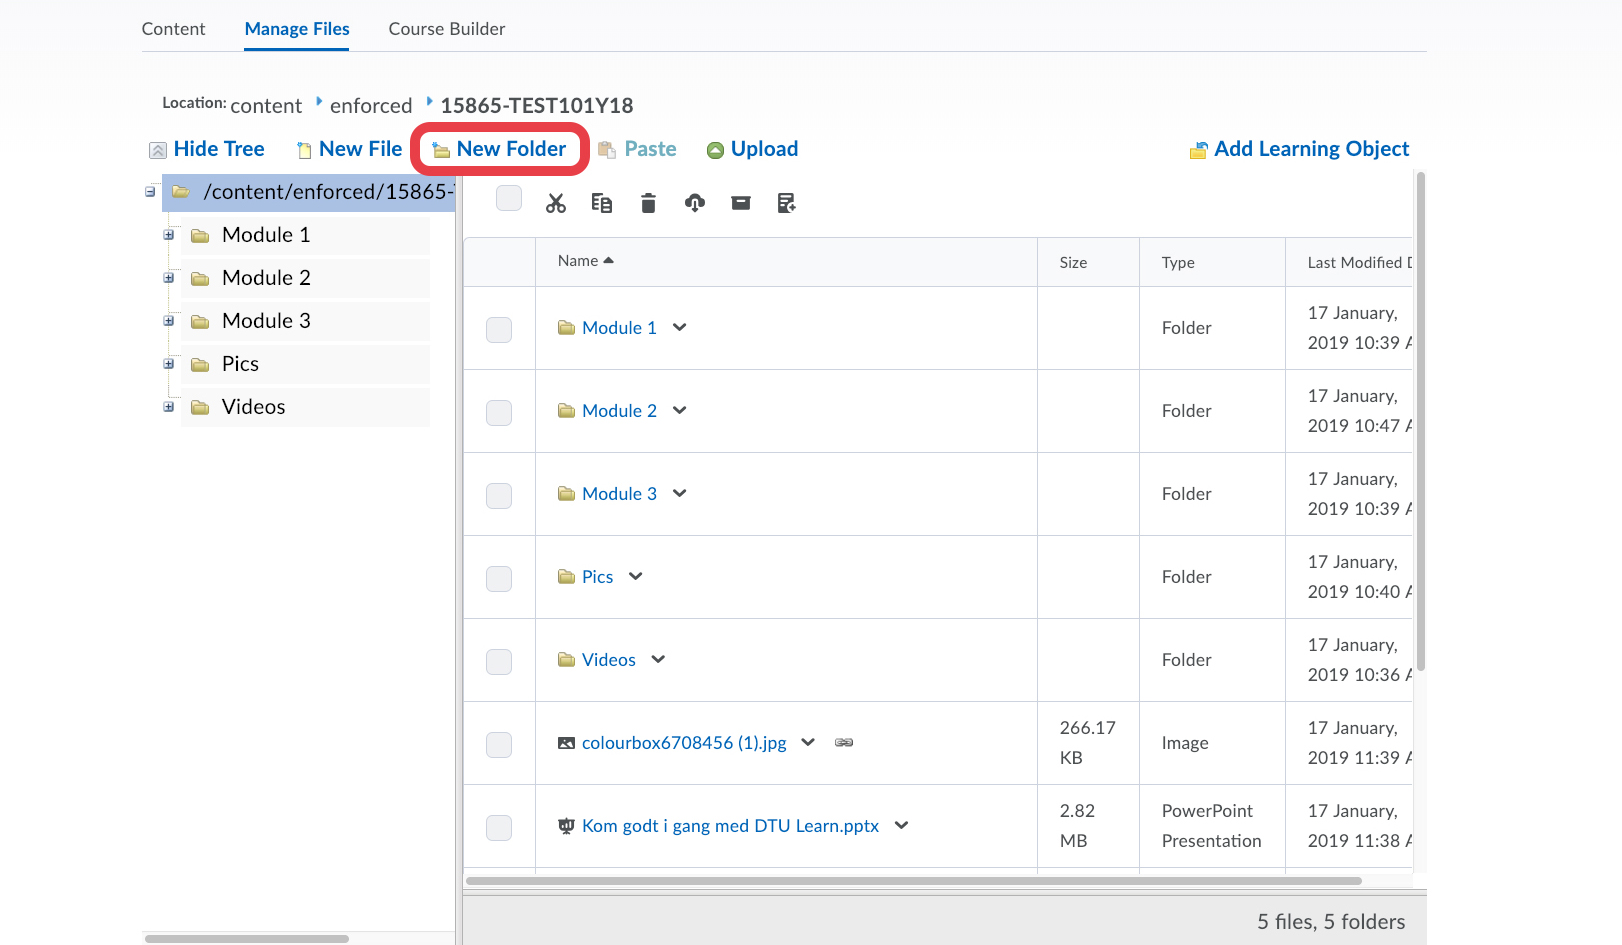1622x945 pixels.
Task: Click the Cut scissors icon
Action: pos(556,203)
